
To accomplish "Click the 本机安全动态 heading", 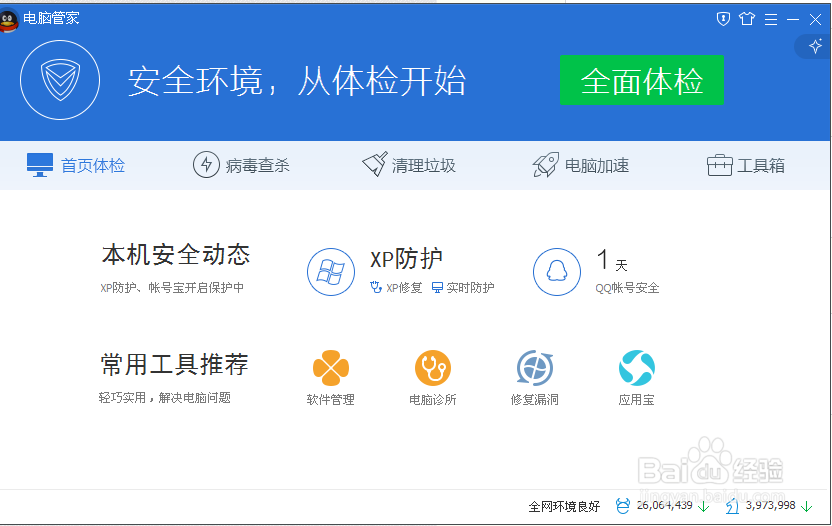I will (x=176, y=254).
